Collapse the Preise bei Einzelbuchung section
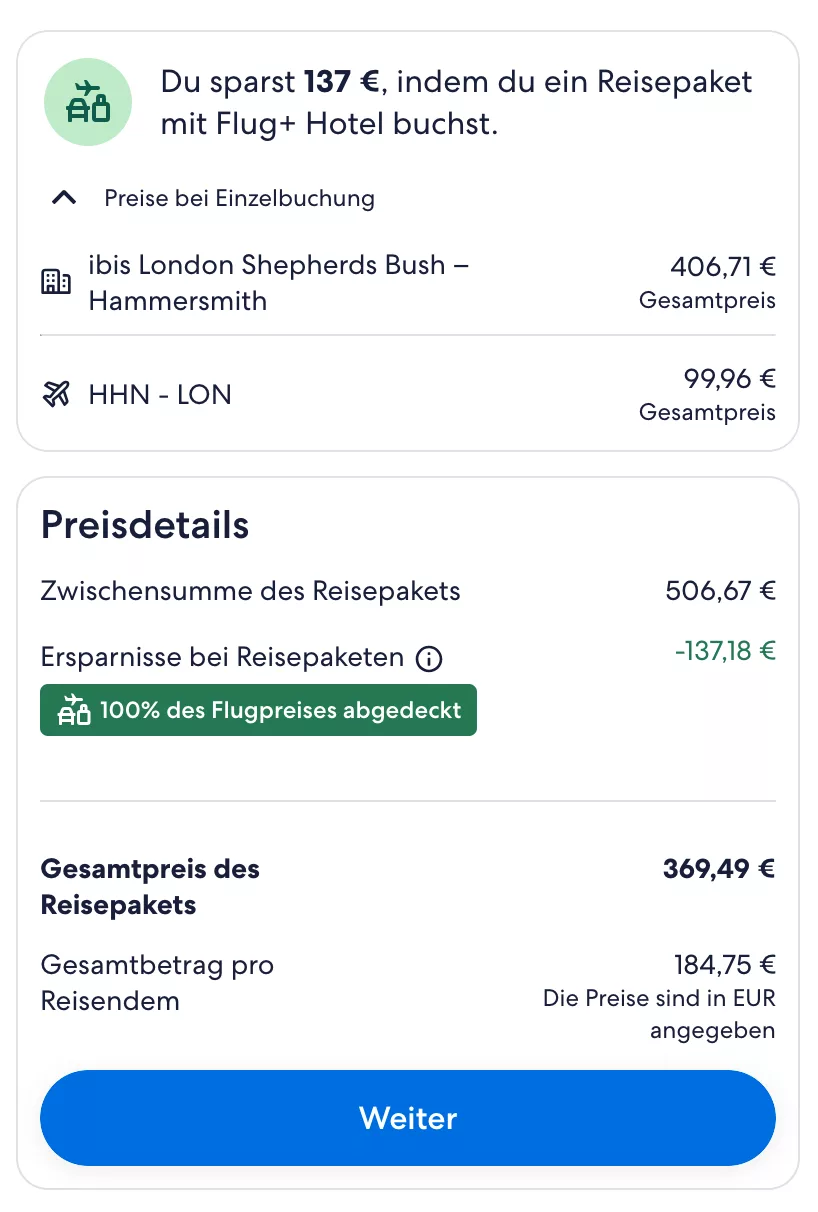 (64, 198)
